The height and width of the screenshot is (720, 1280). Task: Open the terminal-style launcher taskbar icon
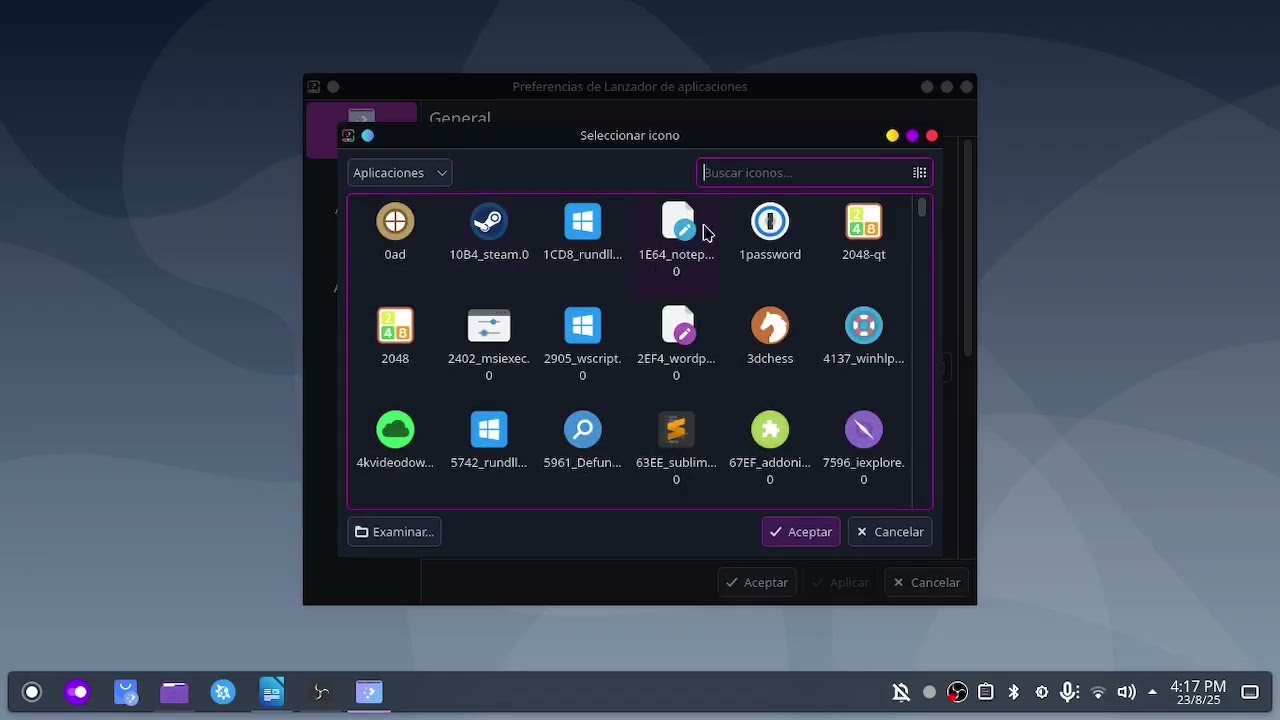pos(369,692)
